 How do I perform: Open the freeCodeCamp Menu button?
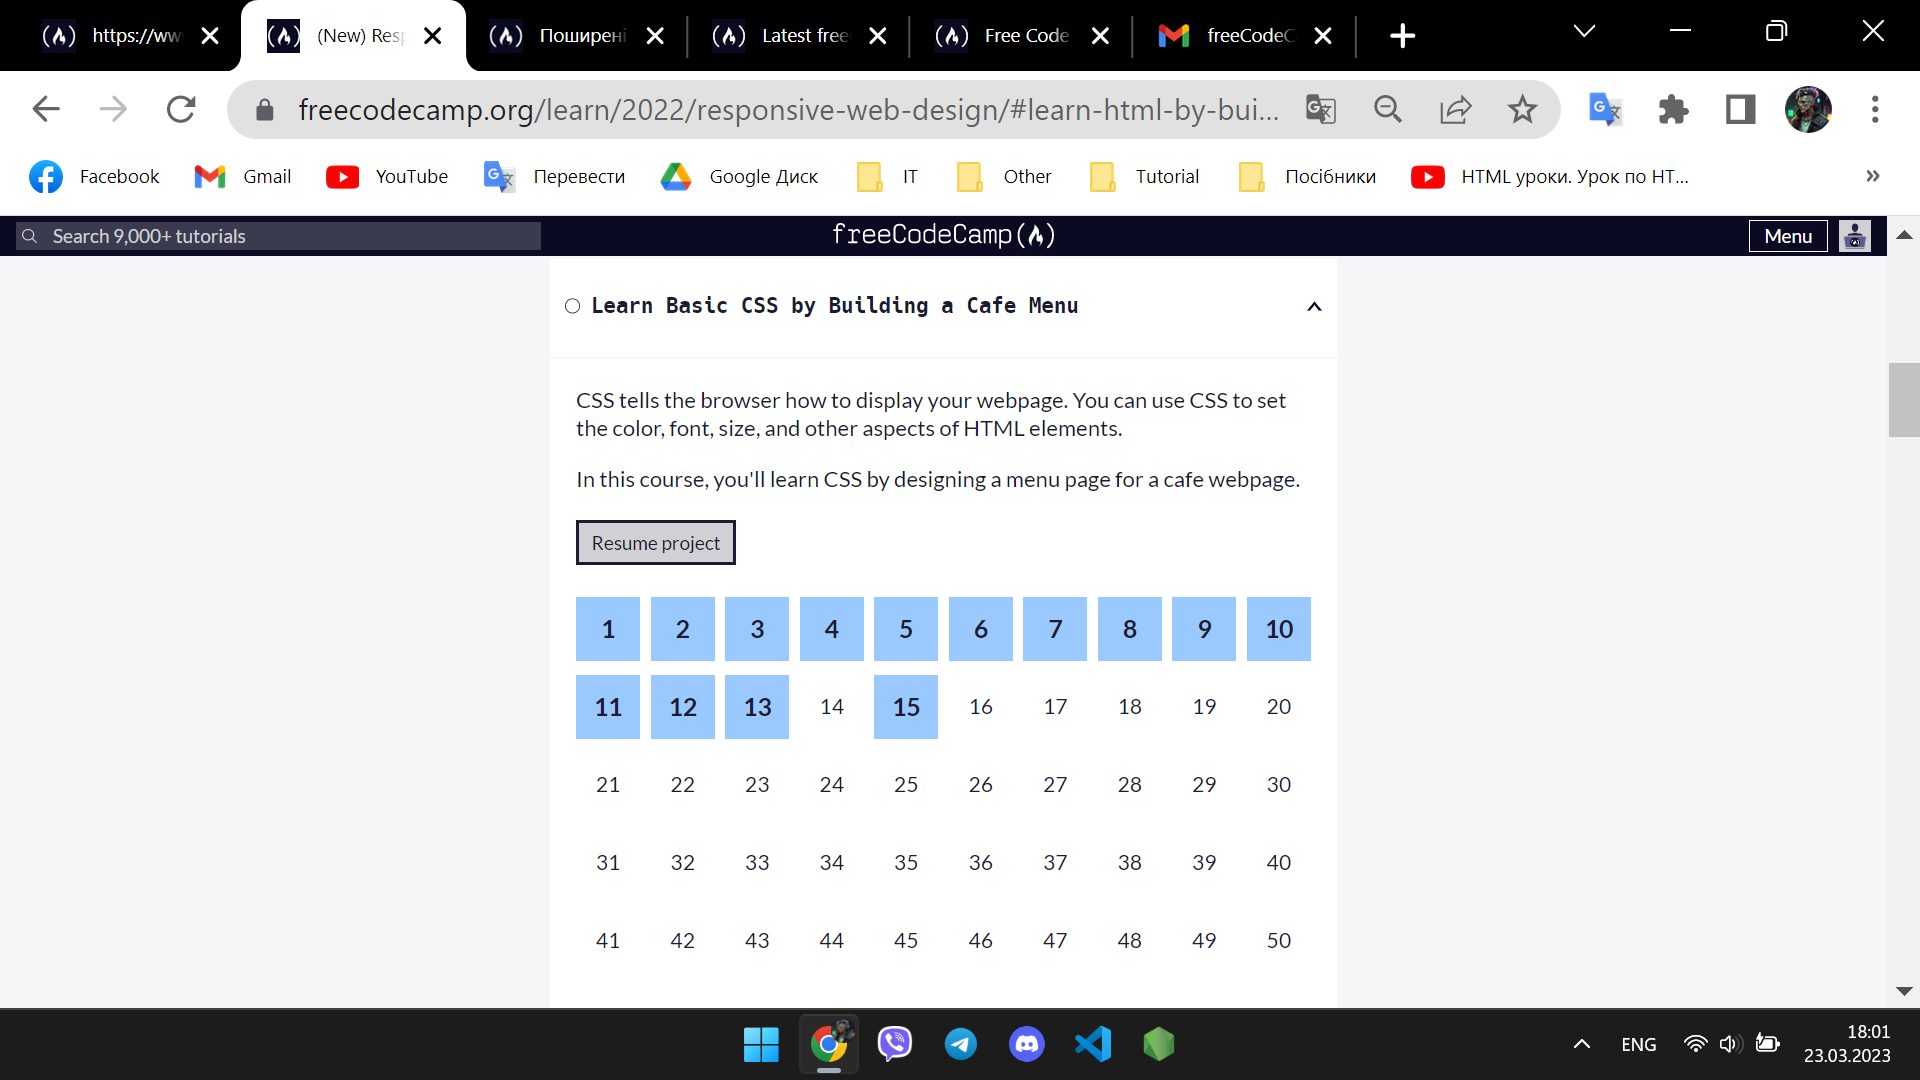(x=1787, y=236)
